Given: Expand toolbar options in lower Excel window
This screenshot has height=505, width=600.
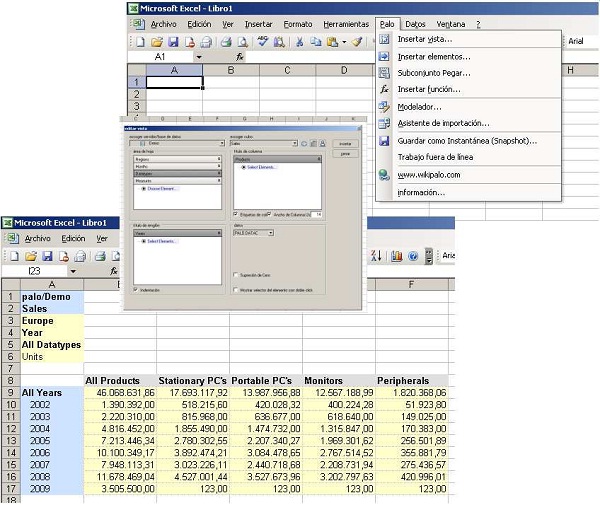Looking at the screenshot, I should (429, 256).
